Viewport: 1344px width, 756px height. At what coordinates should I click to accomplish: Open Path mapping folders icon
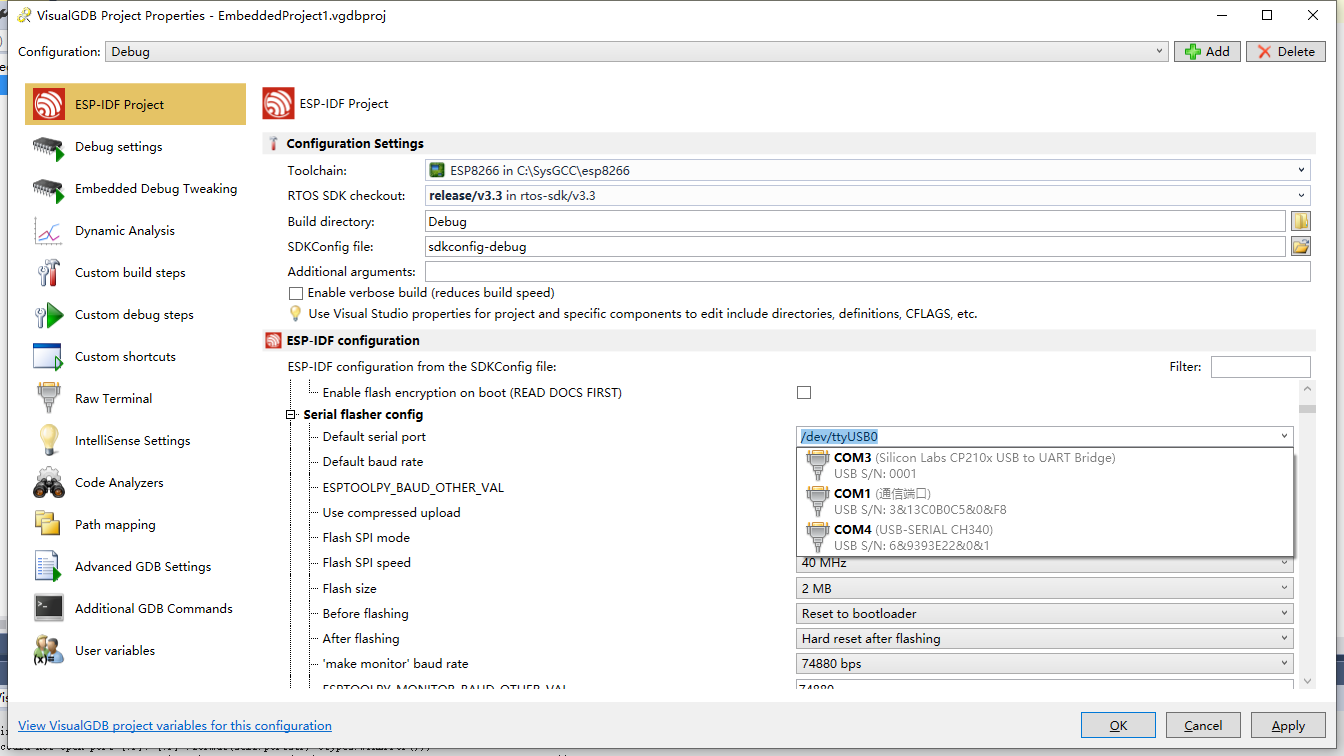(48, 525)
